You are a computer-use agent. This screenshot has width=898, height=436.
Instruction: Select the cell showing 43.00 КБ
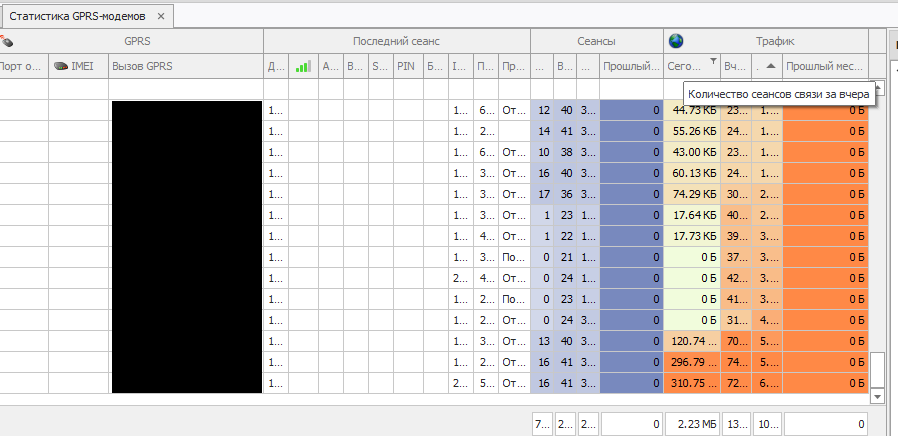[x=692, y=152]
